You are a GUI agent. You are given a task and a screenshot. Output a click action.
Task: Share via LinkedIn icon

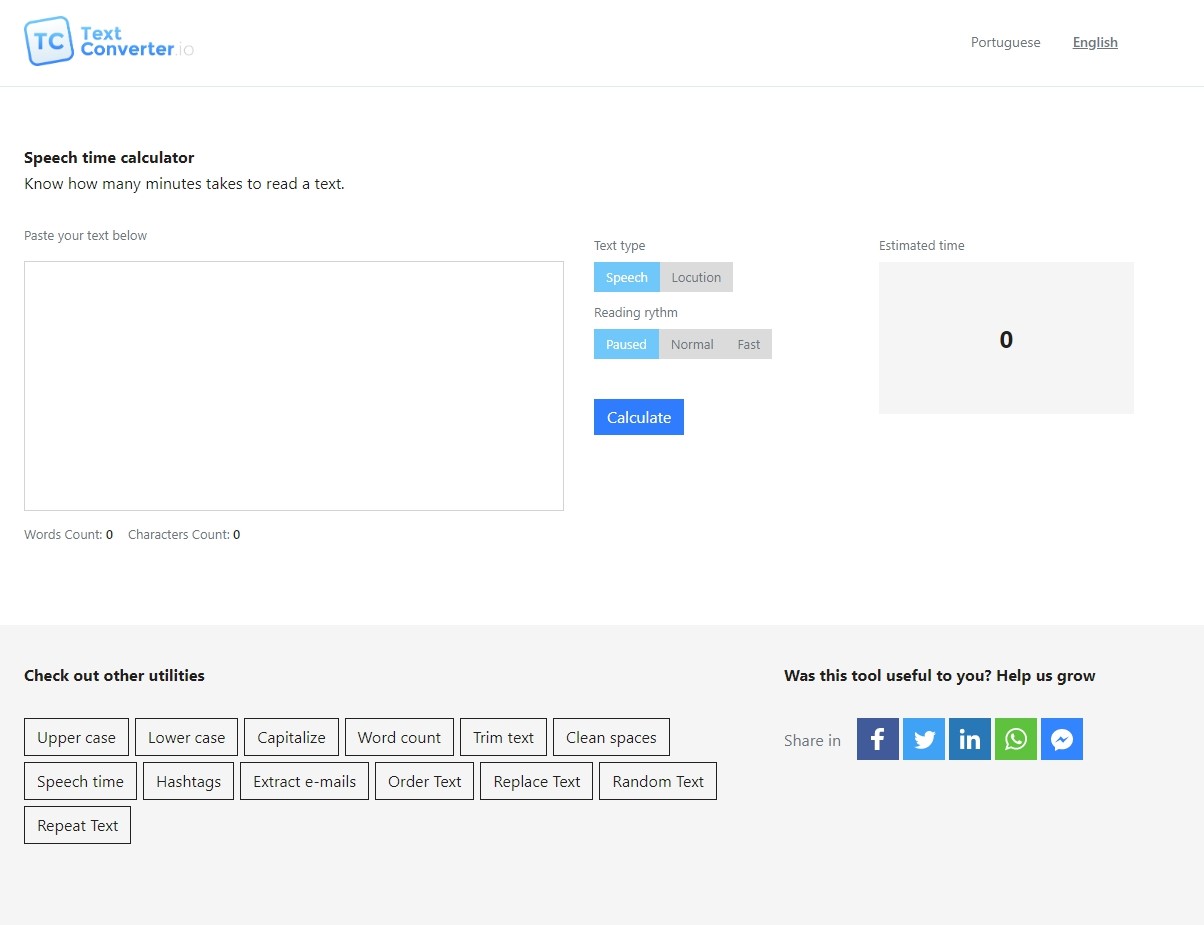click(969, 739)
